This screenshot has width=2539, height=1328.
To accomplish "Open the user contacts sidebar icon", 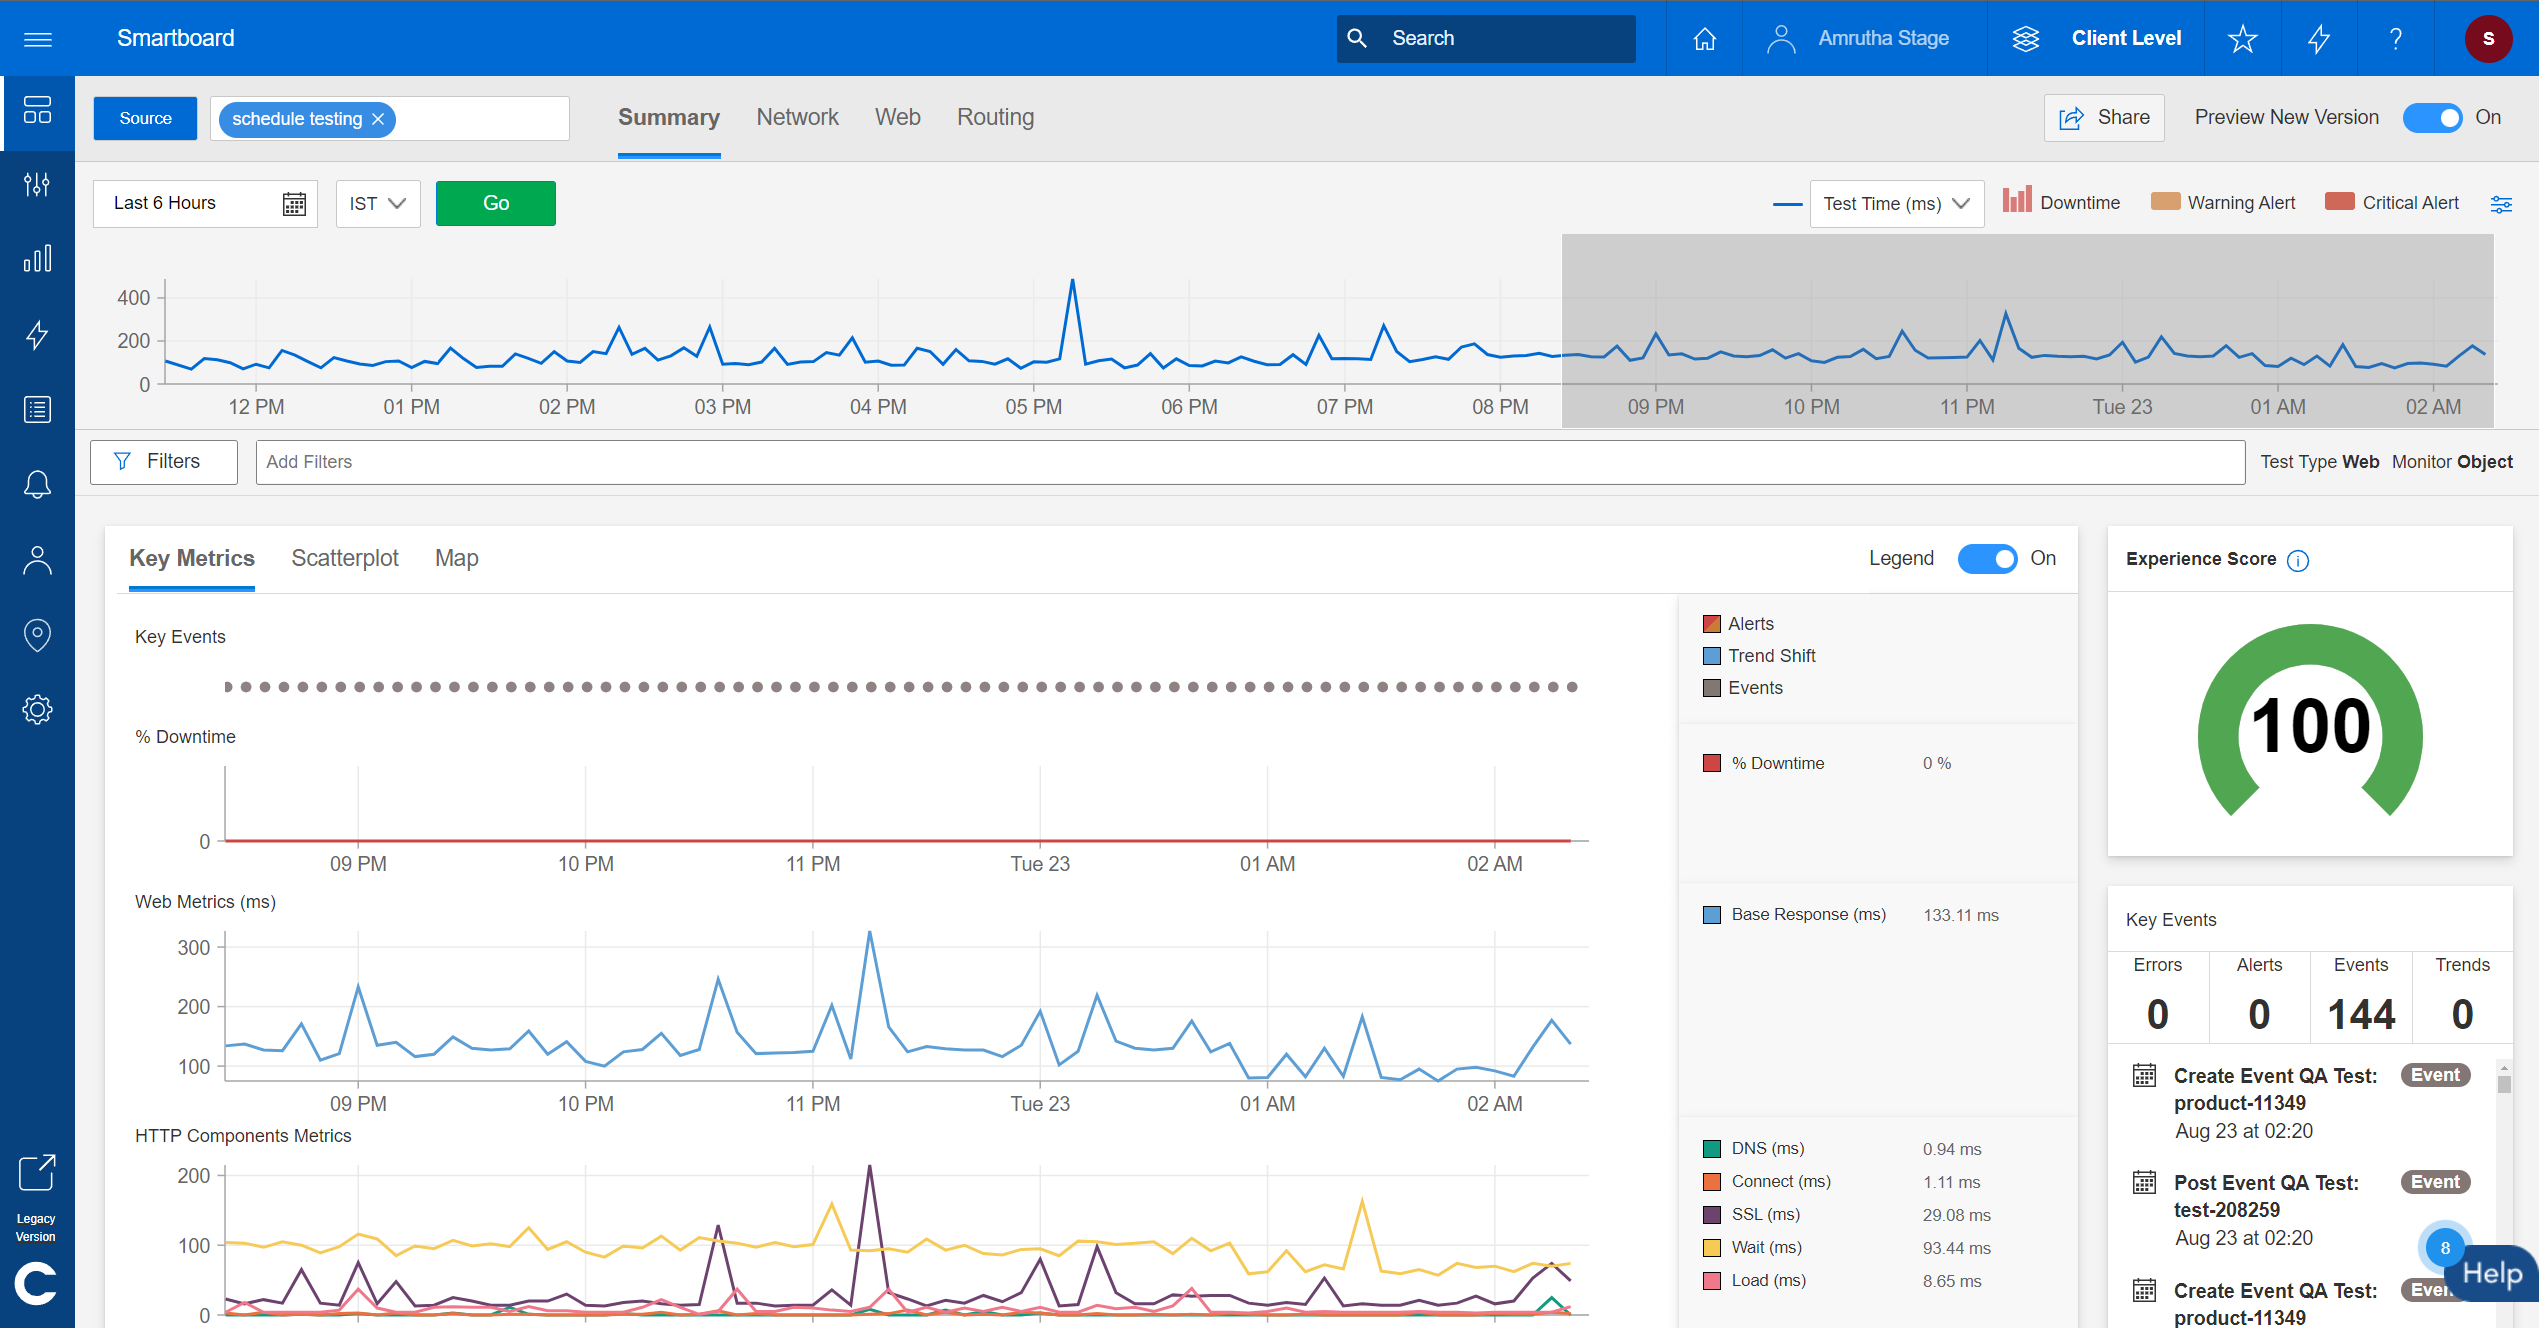I will (x=37, y=560).
